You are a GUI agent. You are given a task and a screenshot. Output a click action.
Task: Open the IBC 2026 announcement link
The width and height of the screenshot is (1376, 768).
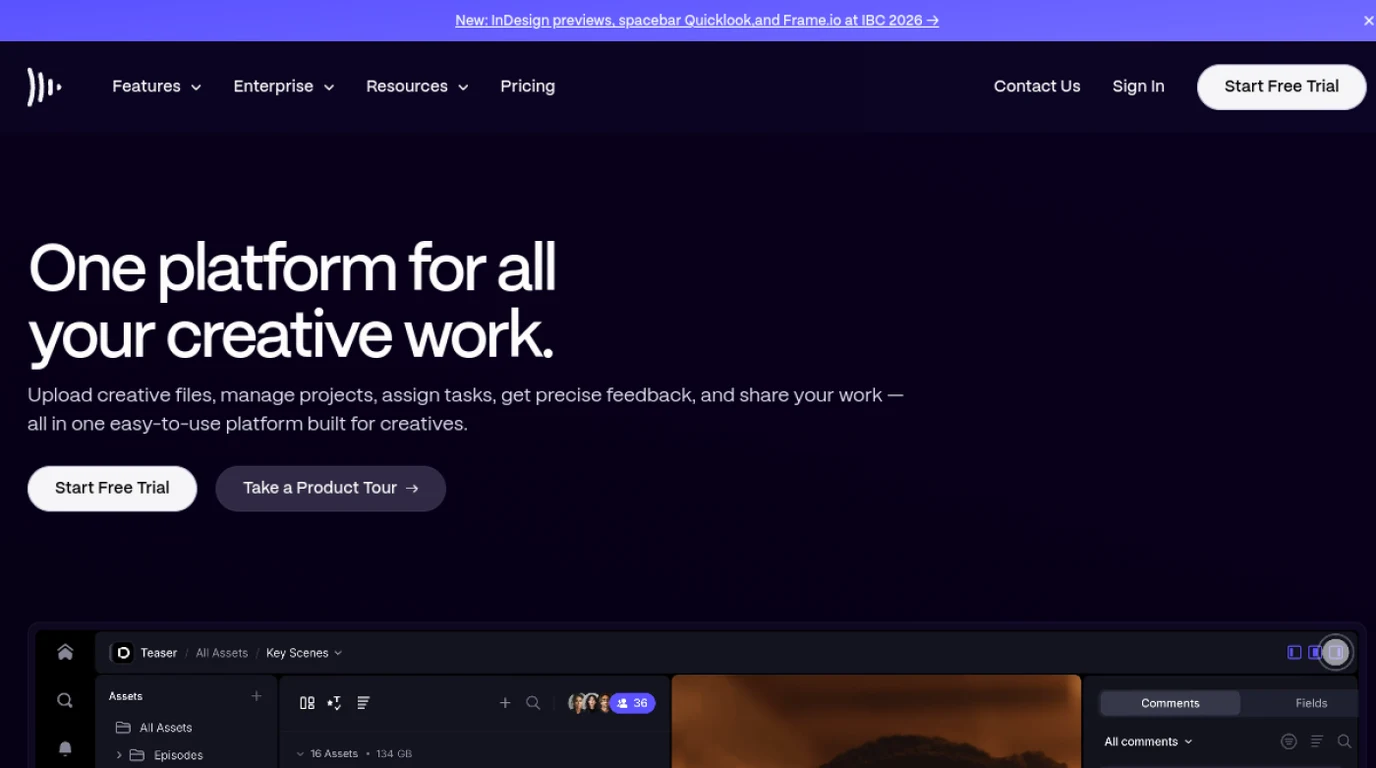(697, 20)
